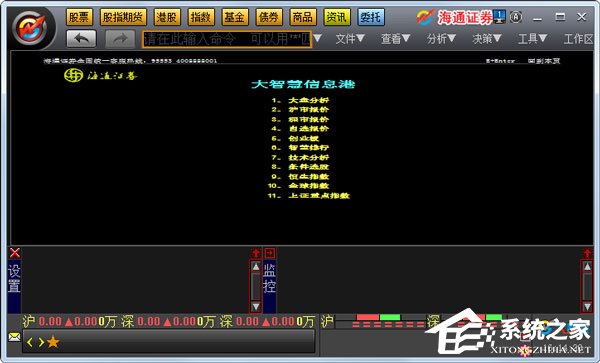Open the 文件 dropdown menu

click(350, 39)
